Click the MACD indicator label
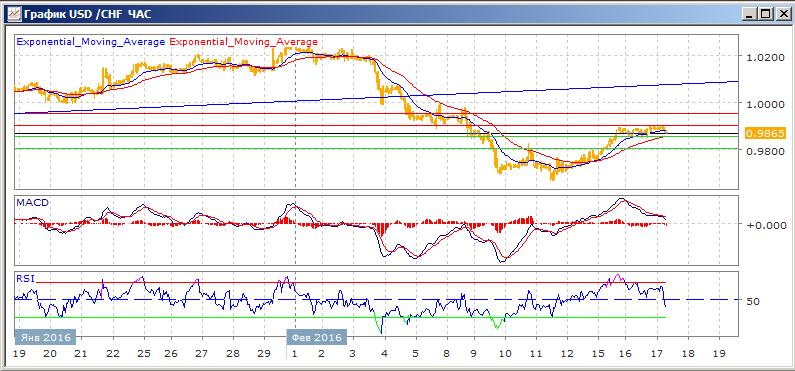 tap(31, 202)
